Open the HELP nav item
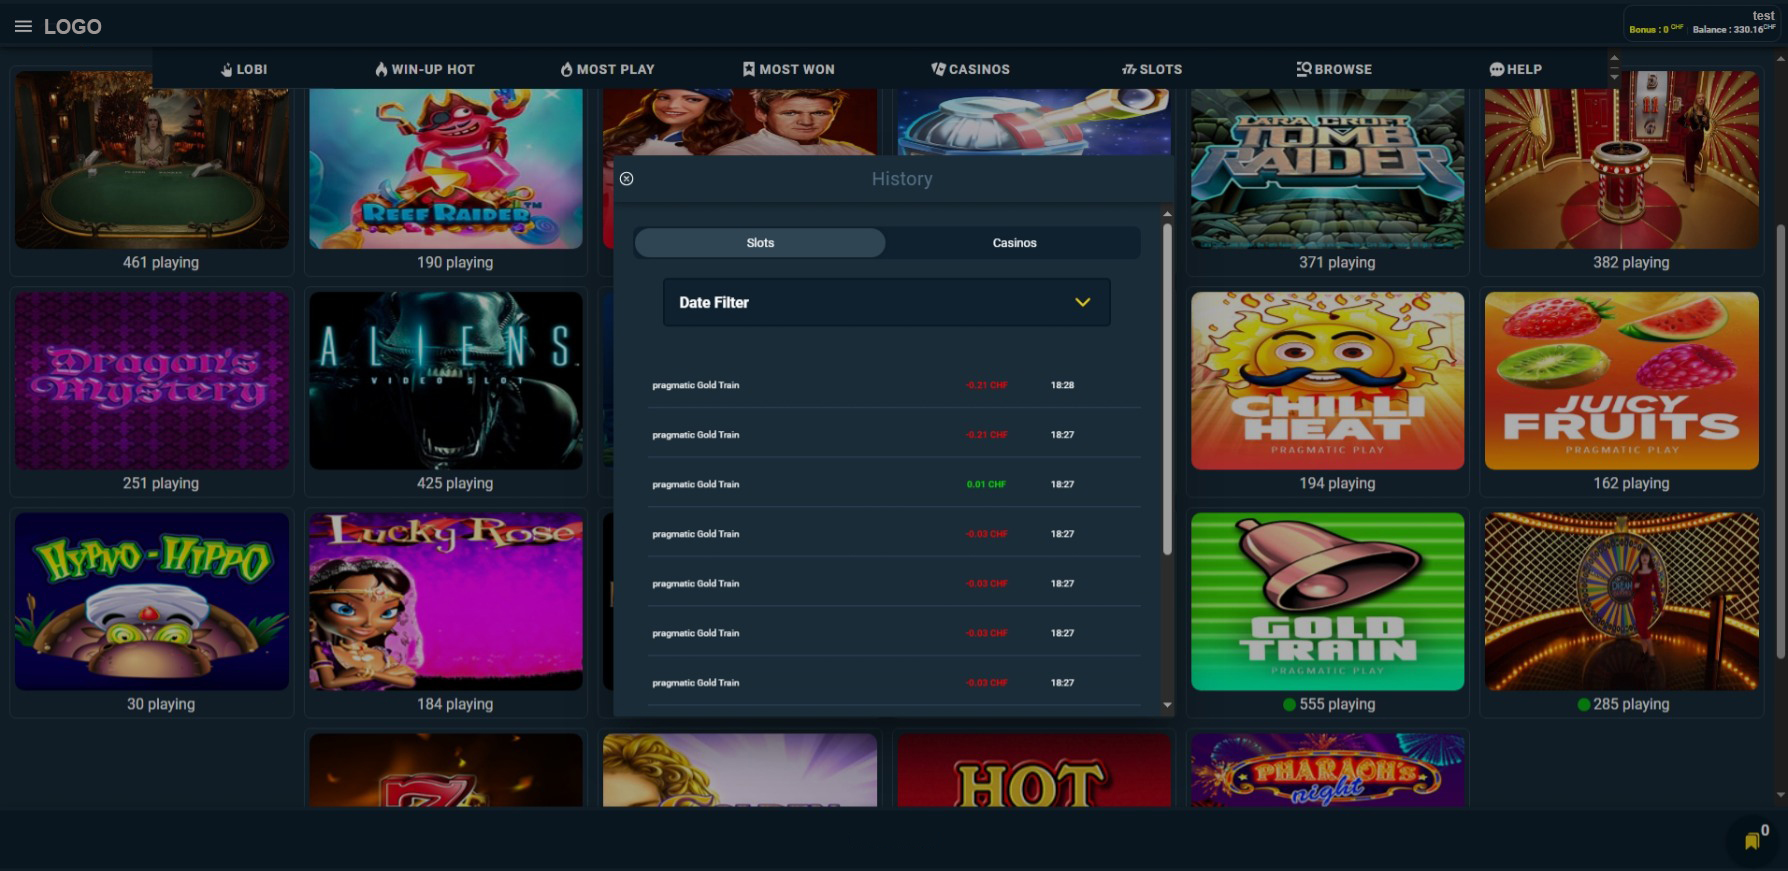The width and height of the screenshot is (1788, 871). pos(1516,69)
